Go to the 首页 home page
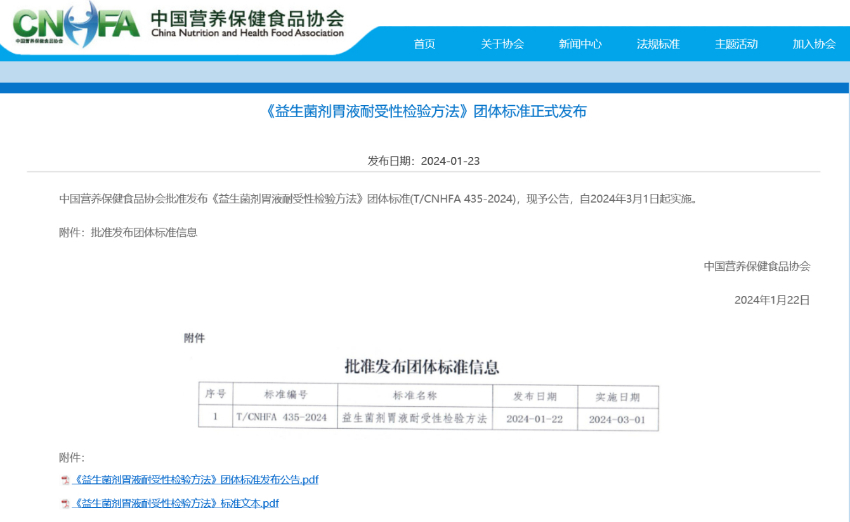Screen dimensions: 850x522 (424, 44)
